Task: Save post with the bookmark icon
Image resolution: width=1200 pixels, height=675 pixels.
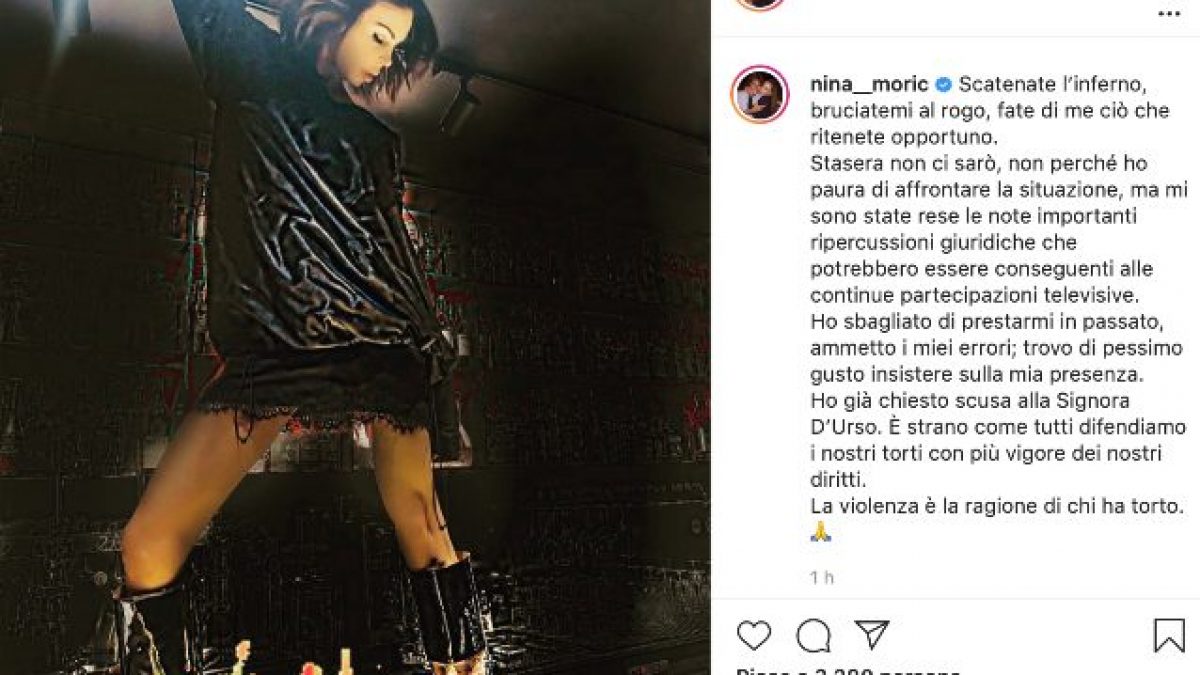Action: click(1169, 636)
